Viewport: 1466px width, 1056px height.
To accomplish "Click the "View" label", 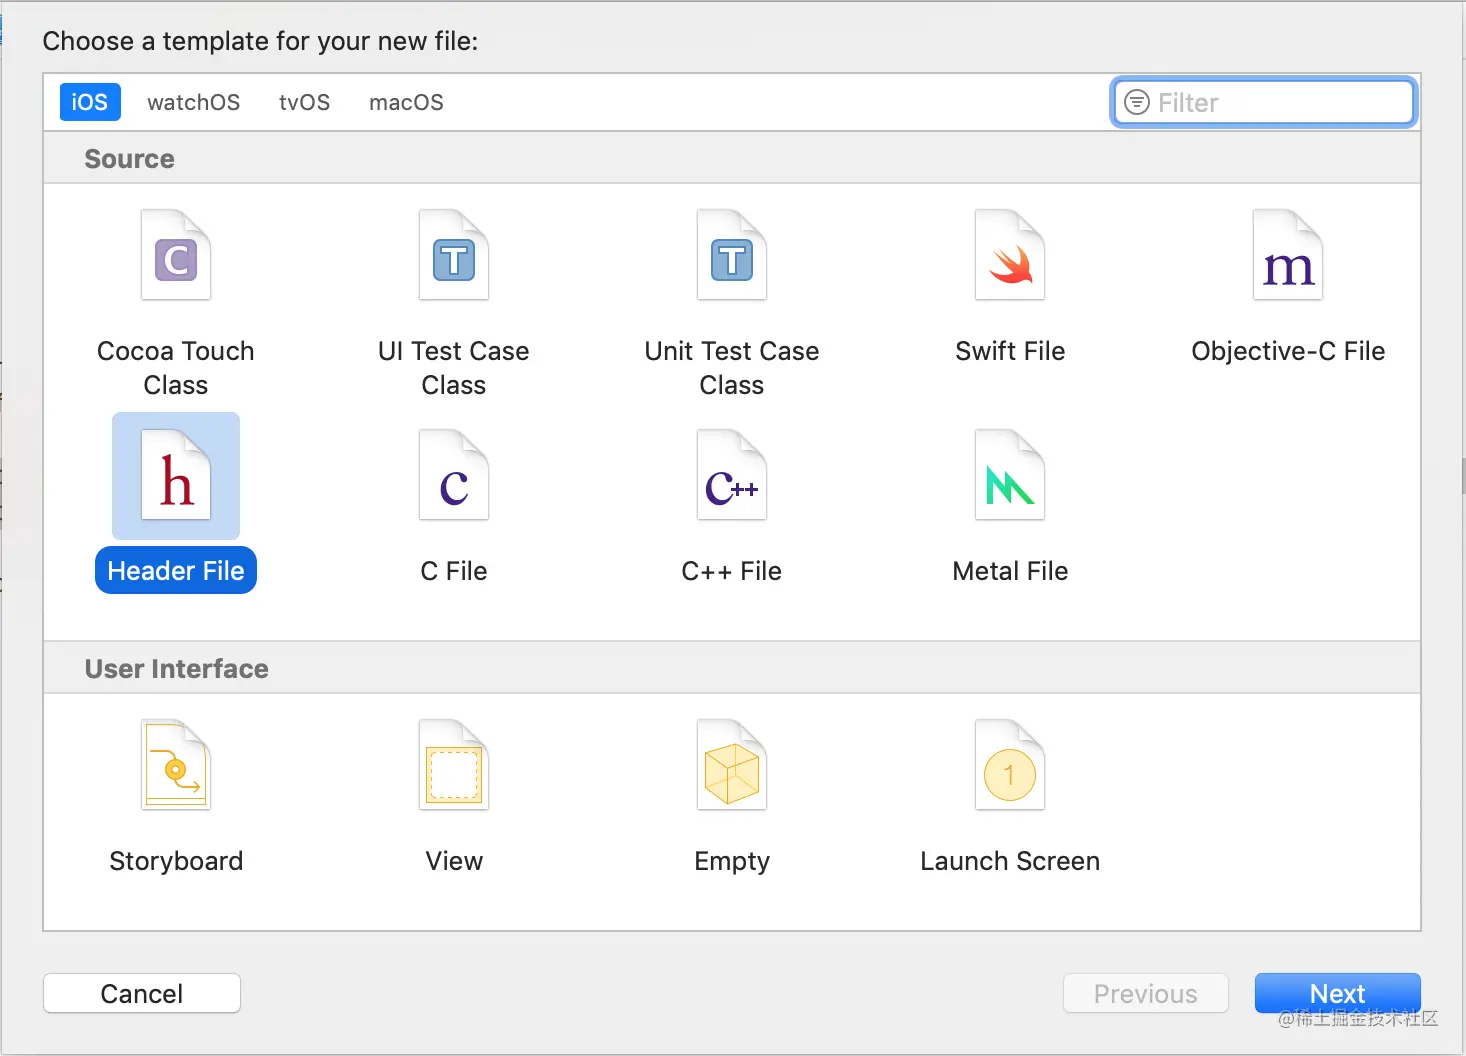I will (x=454, y=861).
